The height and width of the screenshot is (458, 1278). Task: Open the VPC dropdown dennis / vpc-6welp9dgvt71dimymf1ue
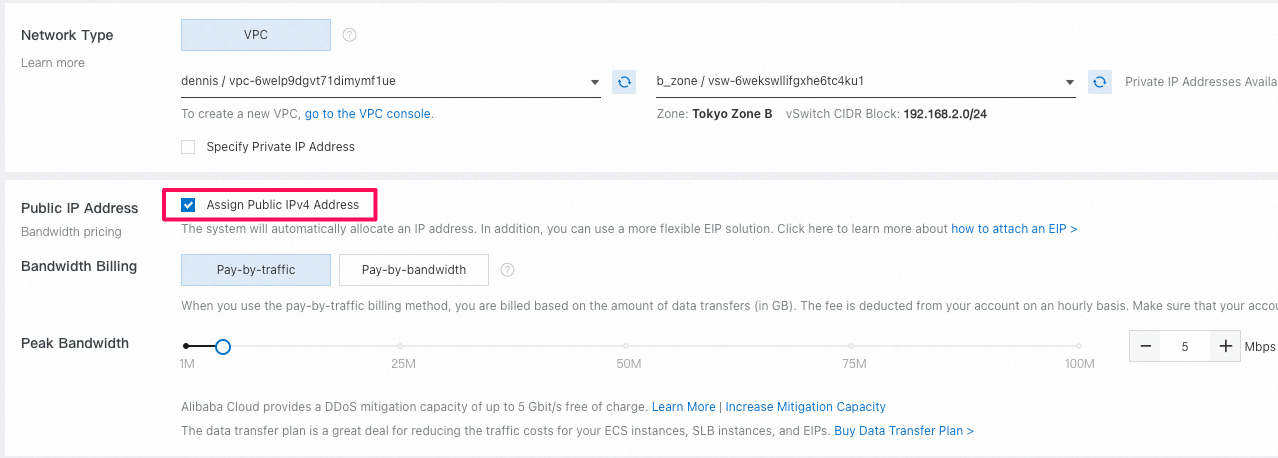[391, 81]
